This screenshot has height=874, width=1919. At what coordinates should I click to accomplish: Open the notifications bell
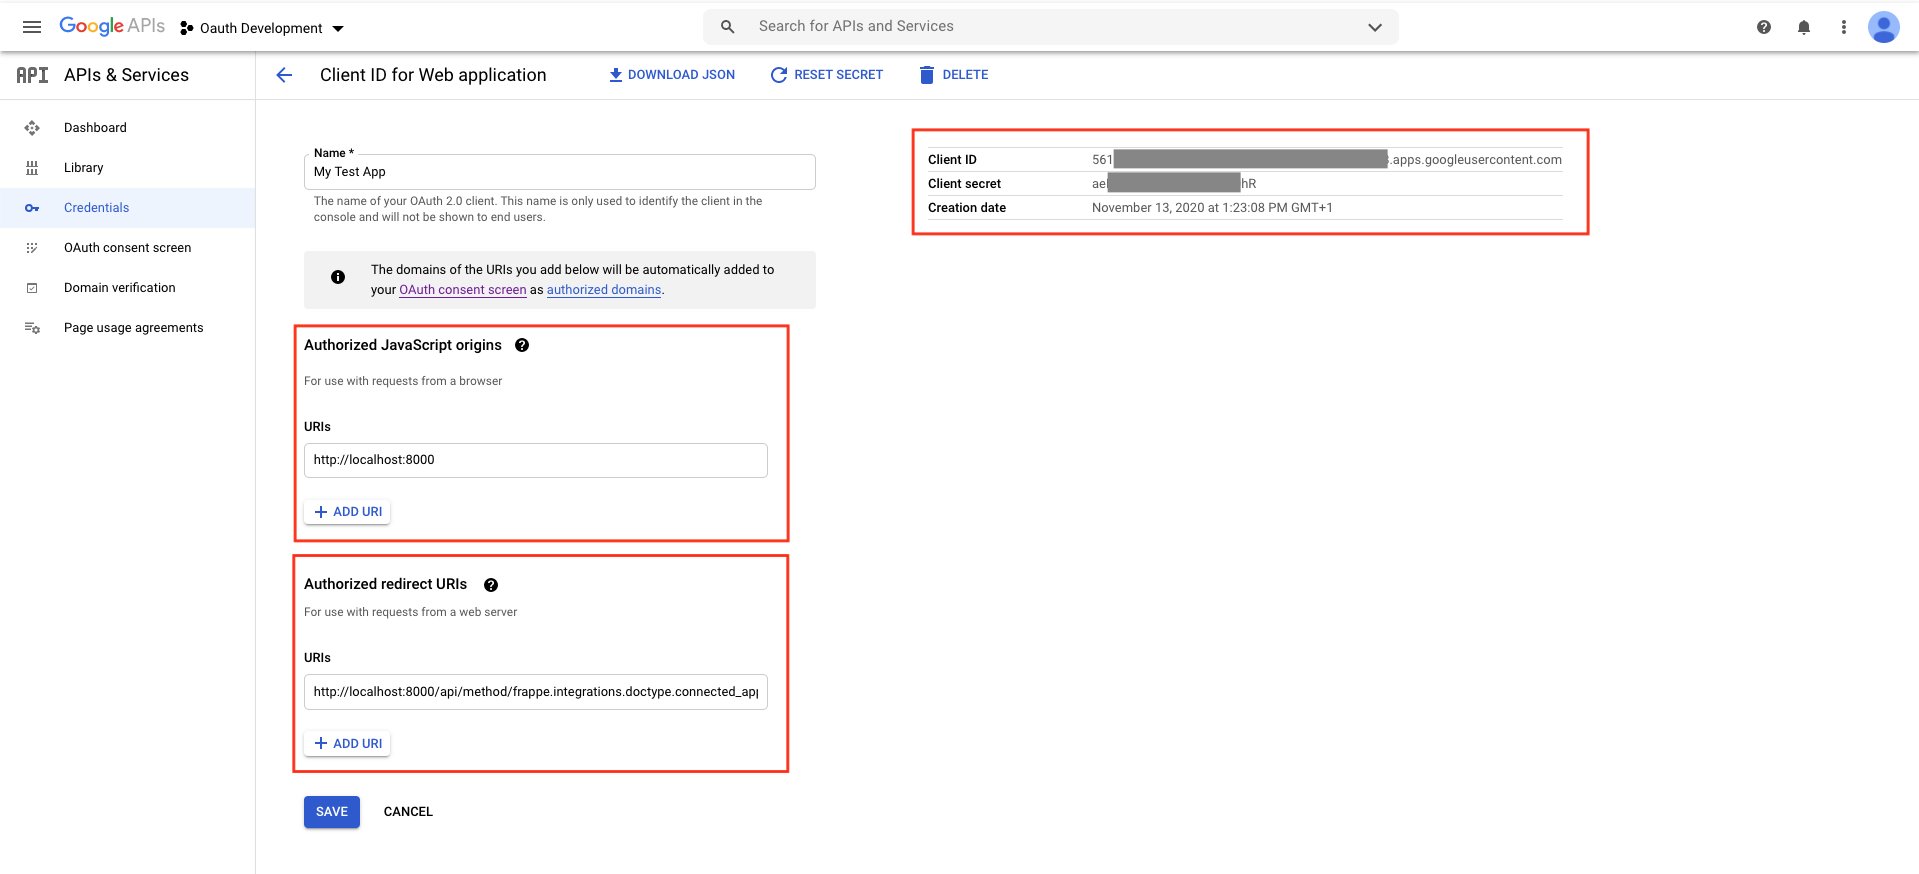coord(1804,27)
